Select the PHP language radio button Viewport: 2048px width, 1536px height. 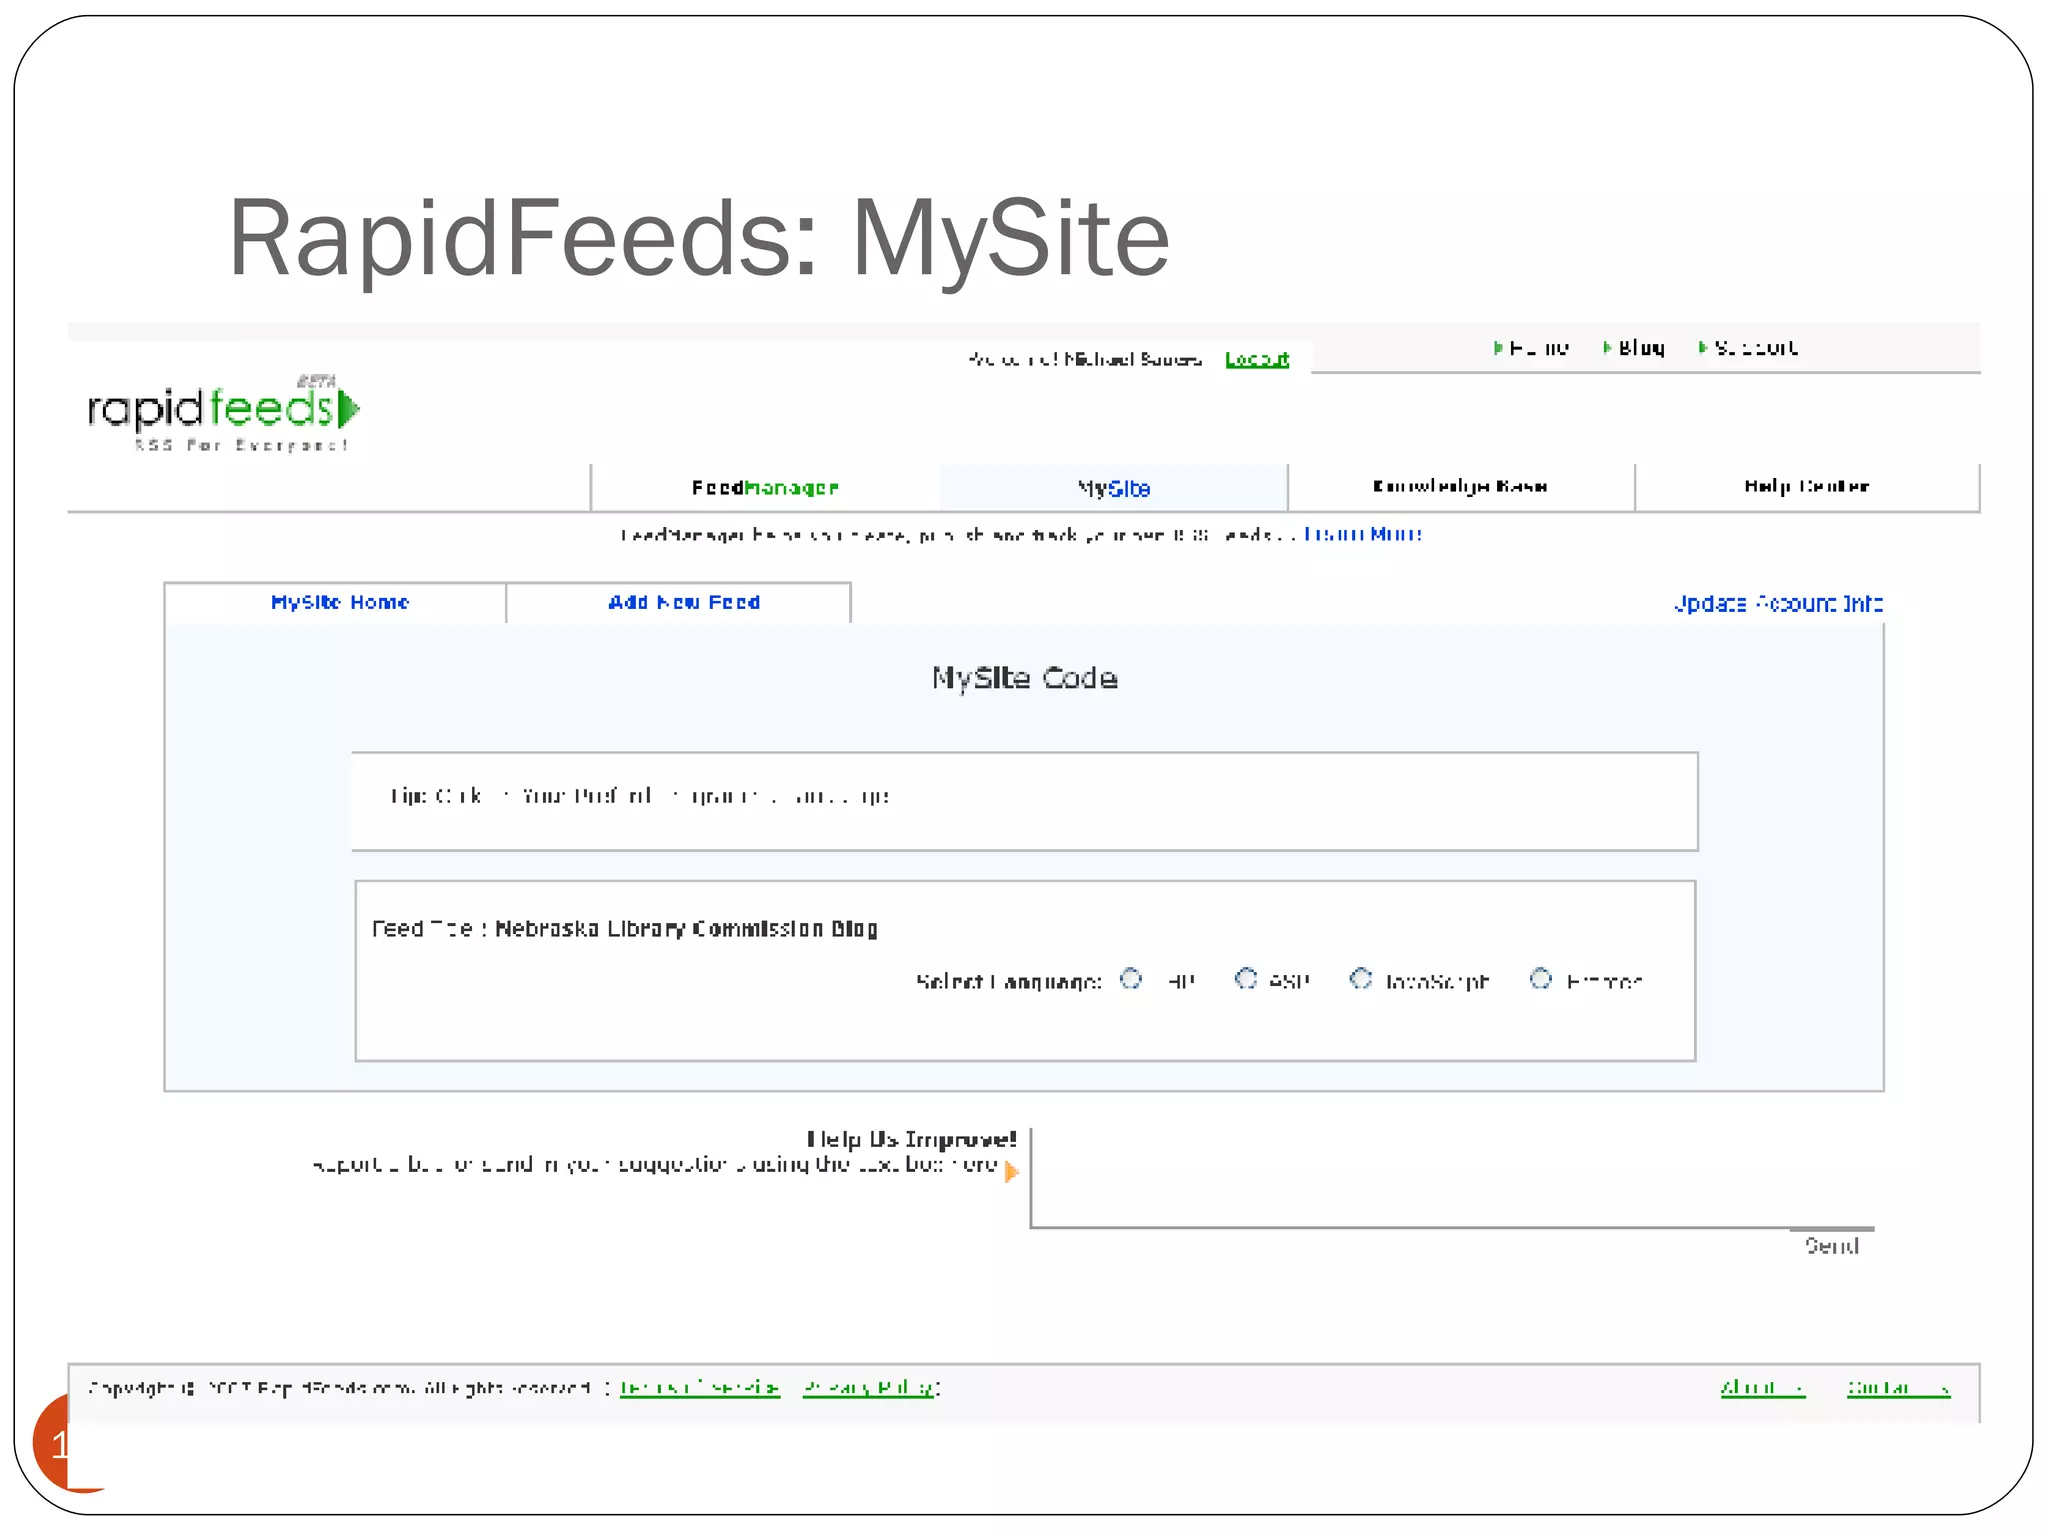[x=1131, y=979]
